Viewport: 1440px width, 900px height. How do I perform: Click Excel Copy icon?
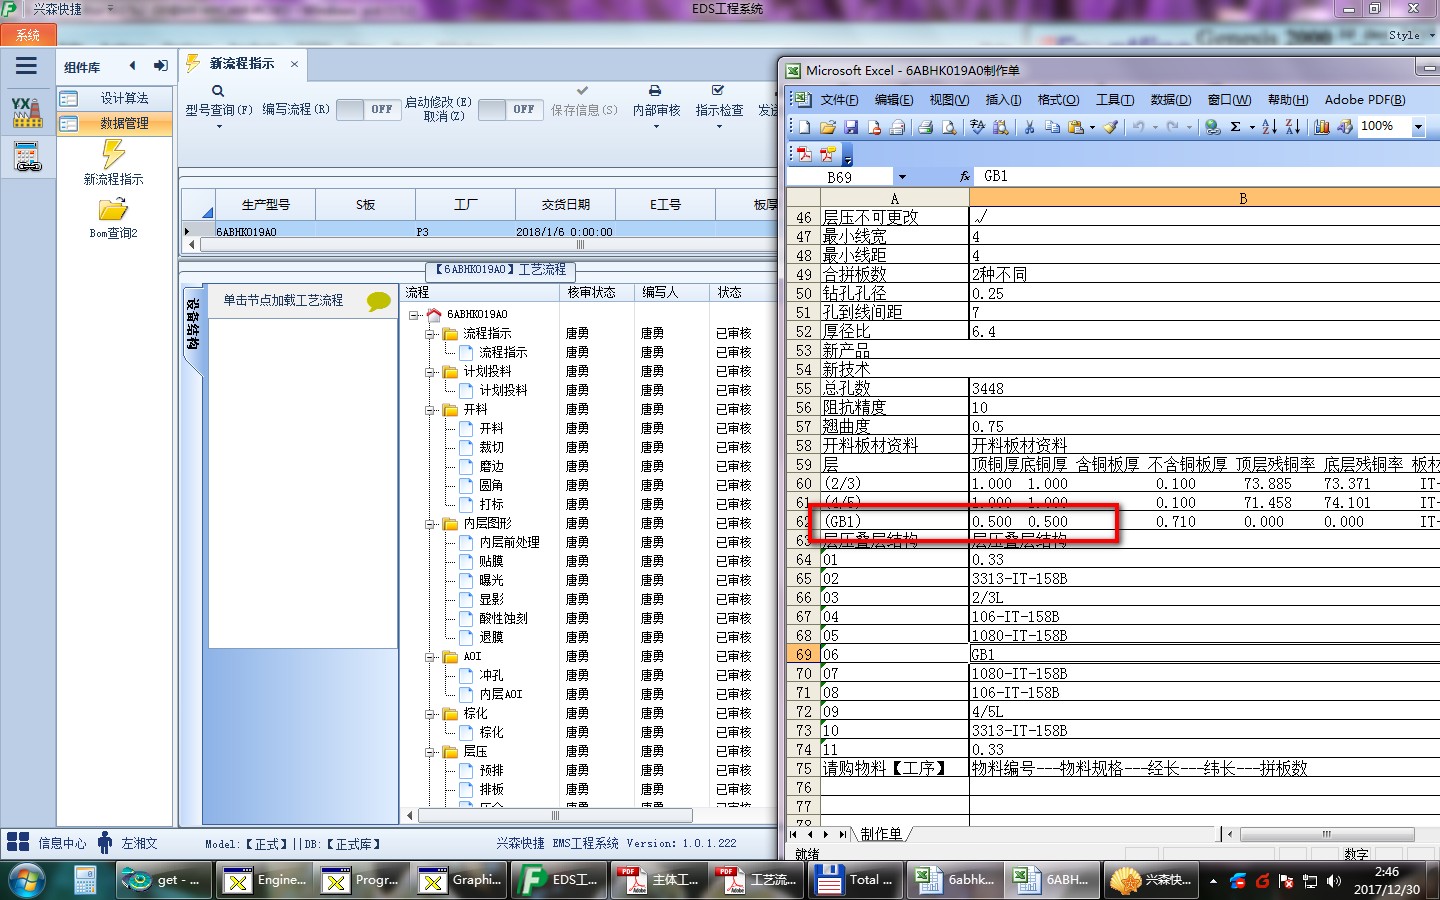pyautogui.click(x=1052, y=127)
